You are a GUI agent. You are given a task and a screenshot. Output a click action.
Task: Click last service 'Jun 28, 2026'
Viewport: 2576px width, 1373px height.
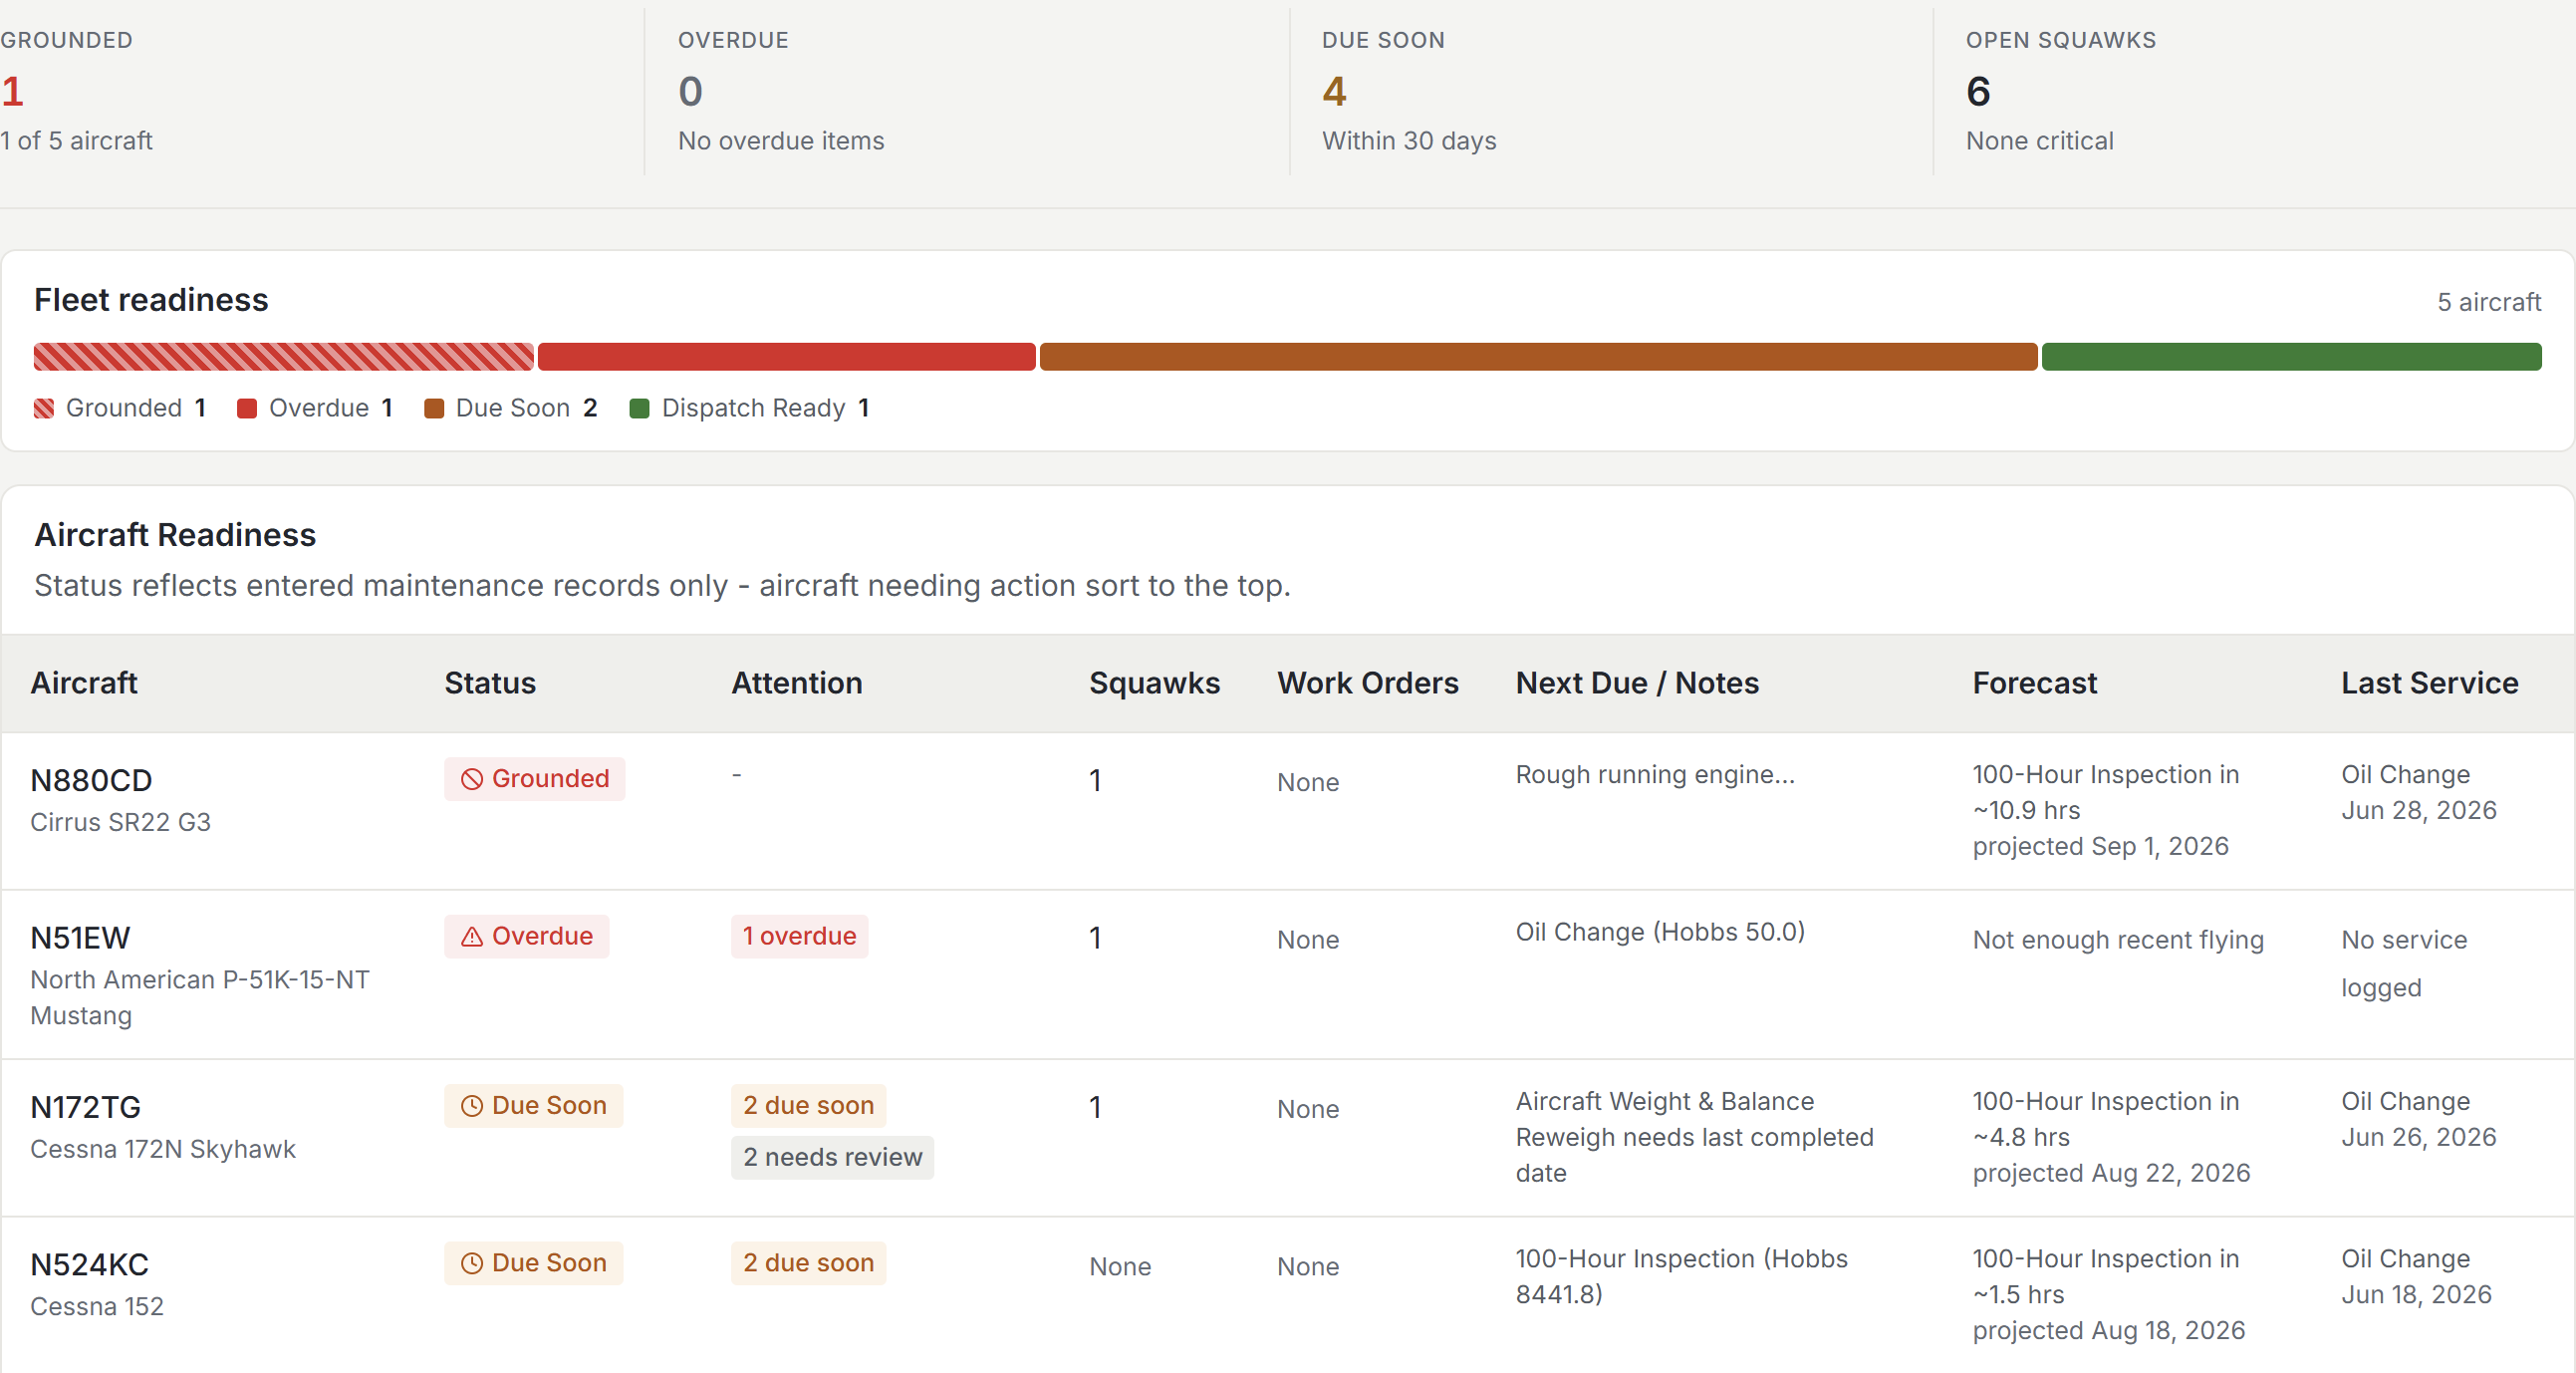point(2419,811)
